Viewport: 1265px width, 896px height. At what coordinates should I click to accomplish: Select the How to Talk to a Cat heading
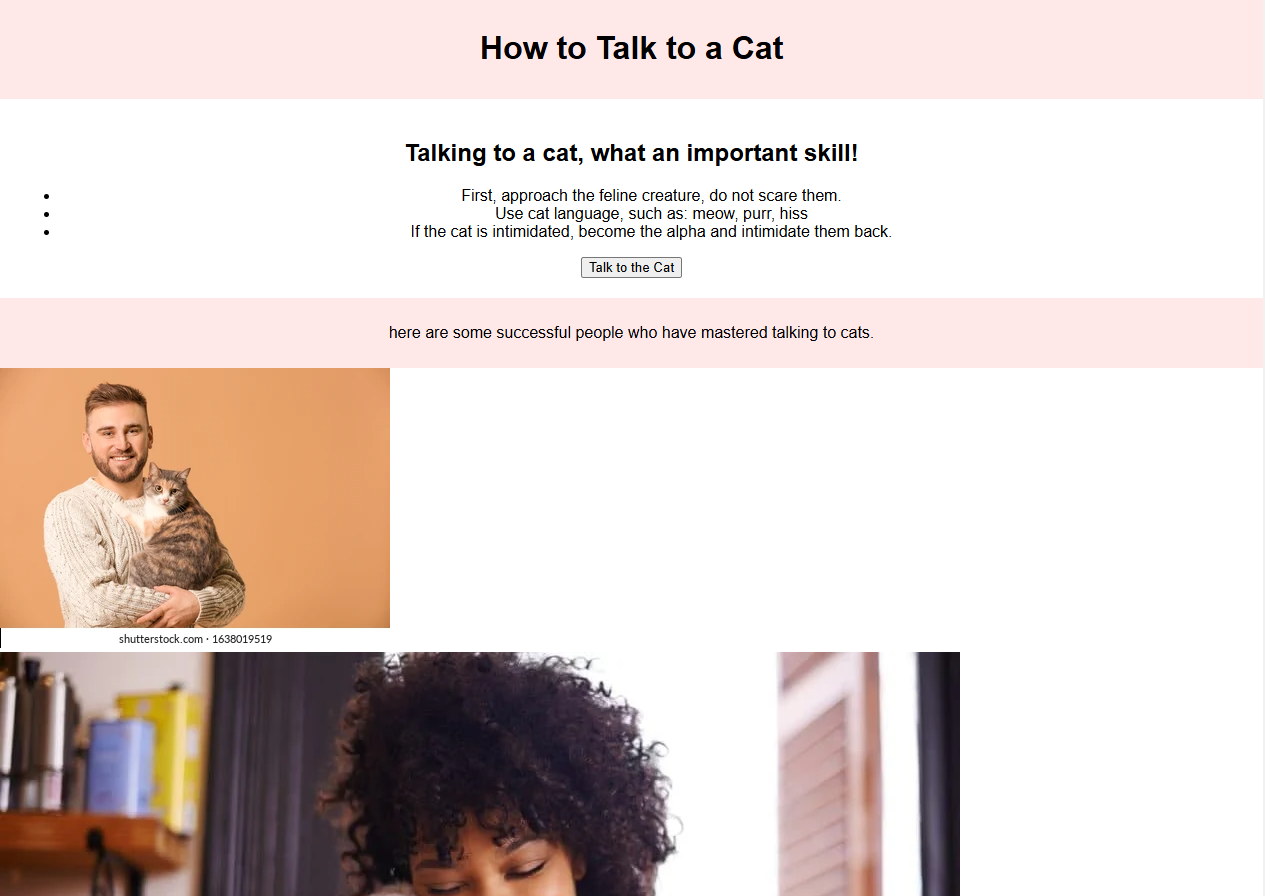pos(631,48)
